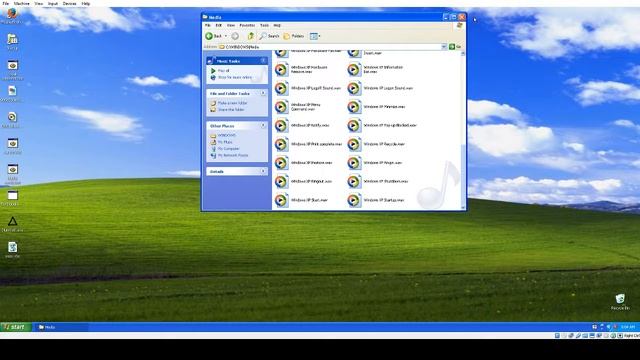Select Windows XP Minimize.wav file icon
The image size is (640, 360).
click(354, 107)
